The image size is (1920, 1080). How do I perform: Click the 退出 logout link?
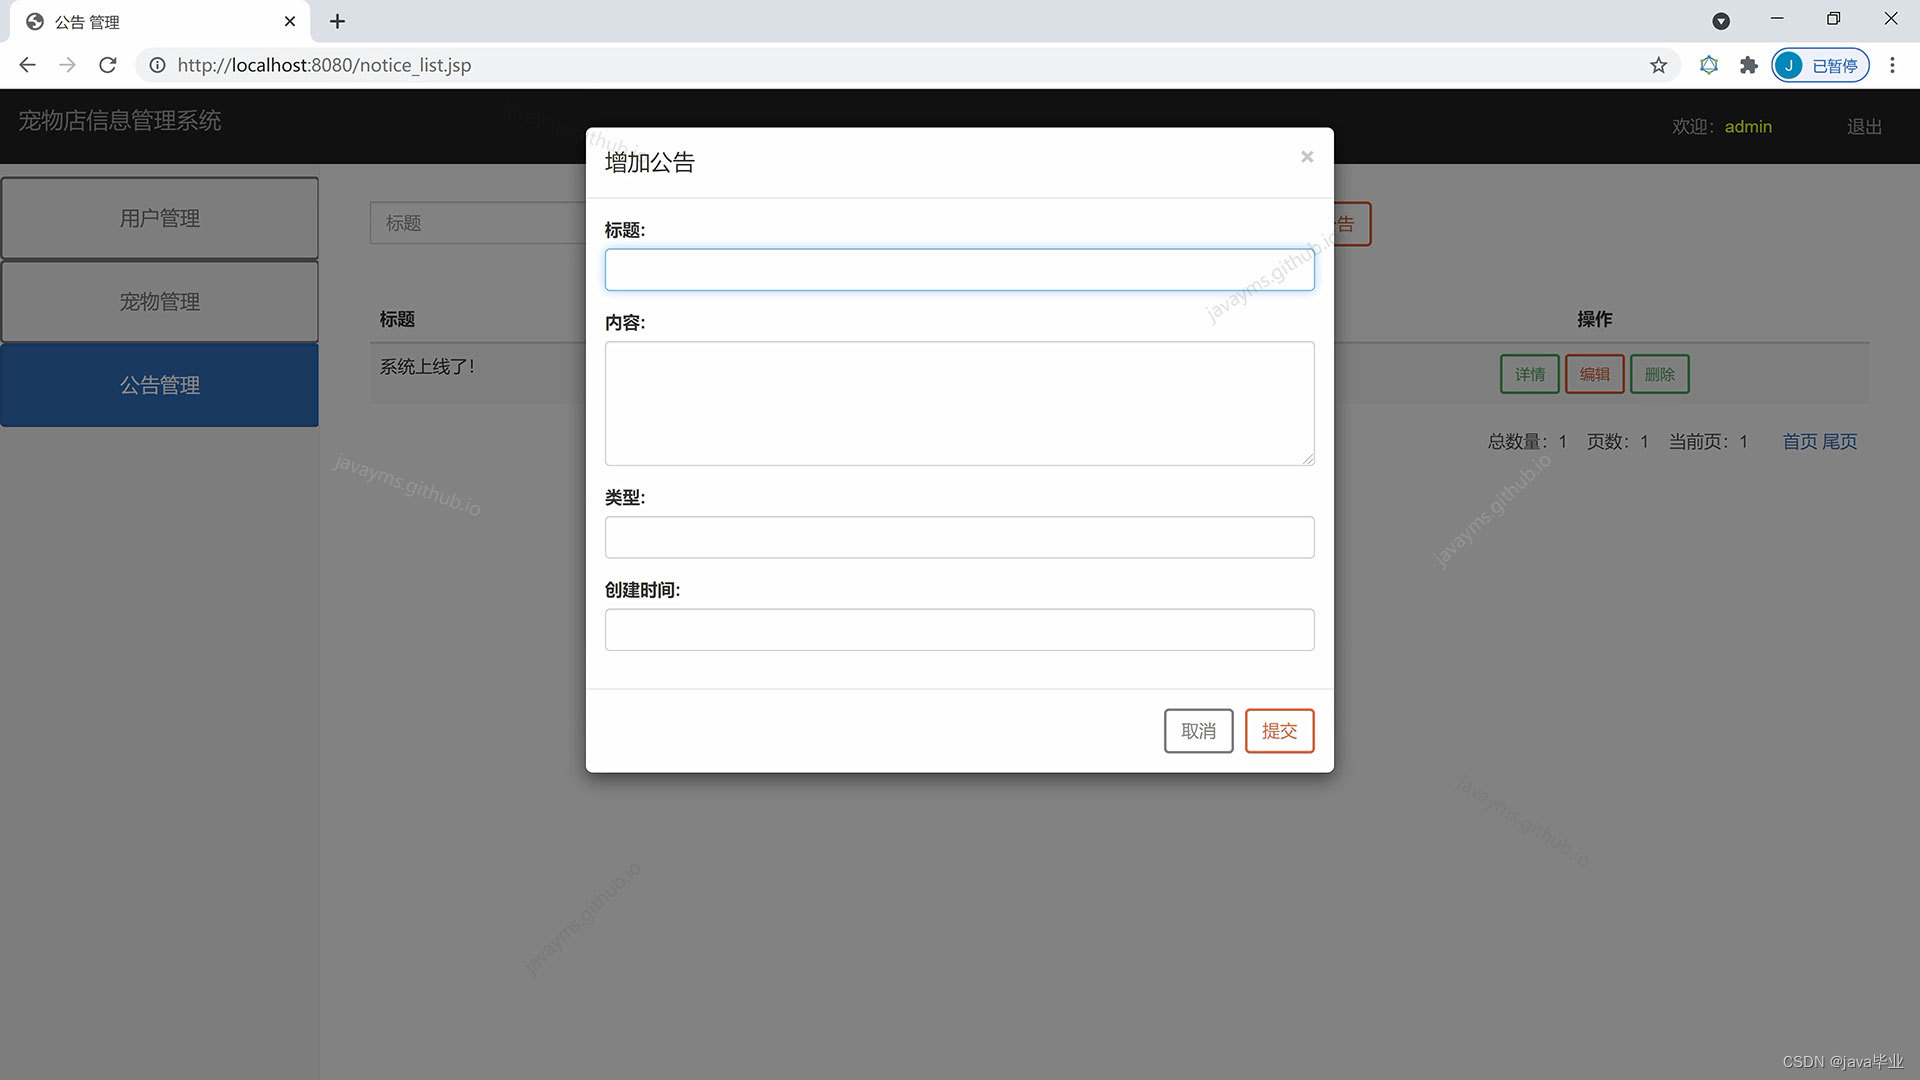point(1864,127)
